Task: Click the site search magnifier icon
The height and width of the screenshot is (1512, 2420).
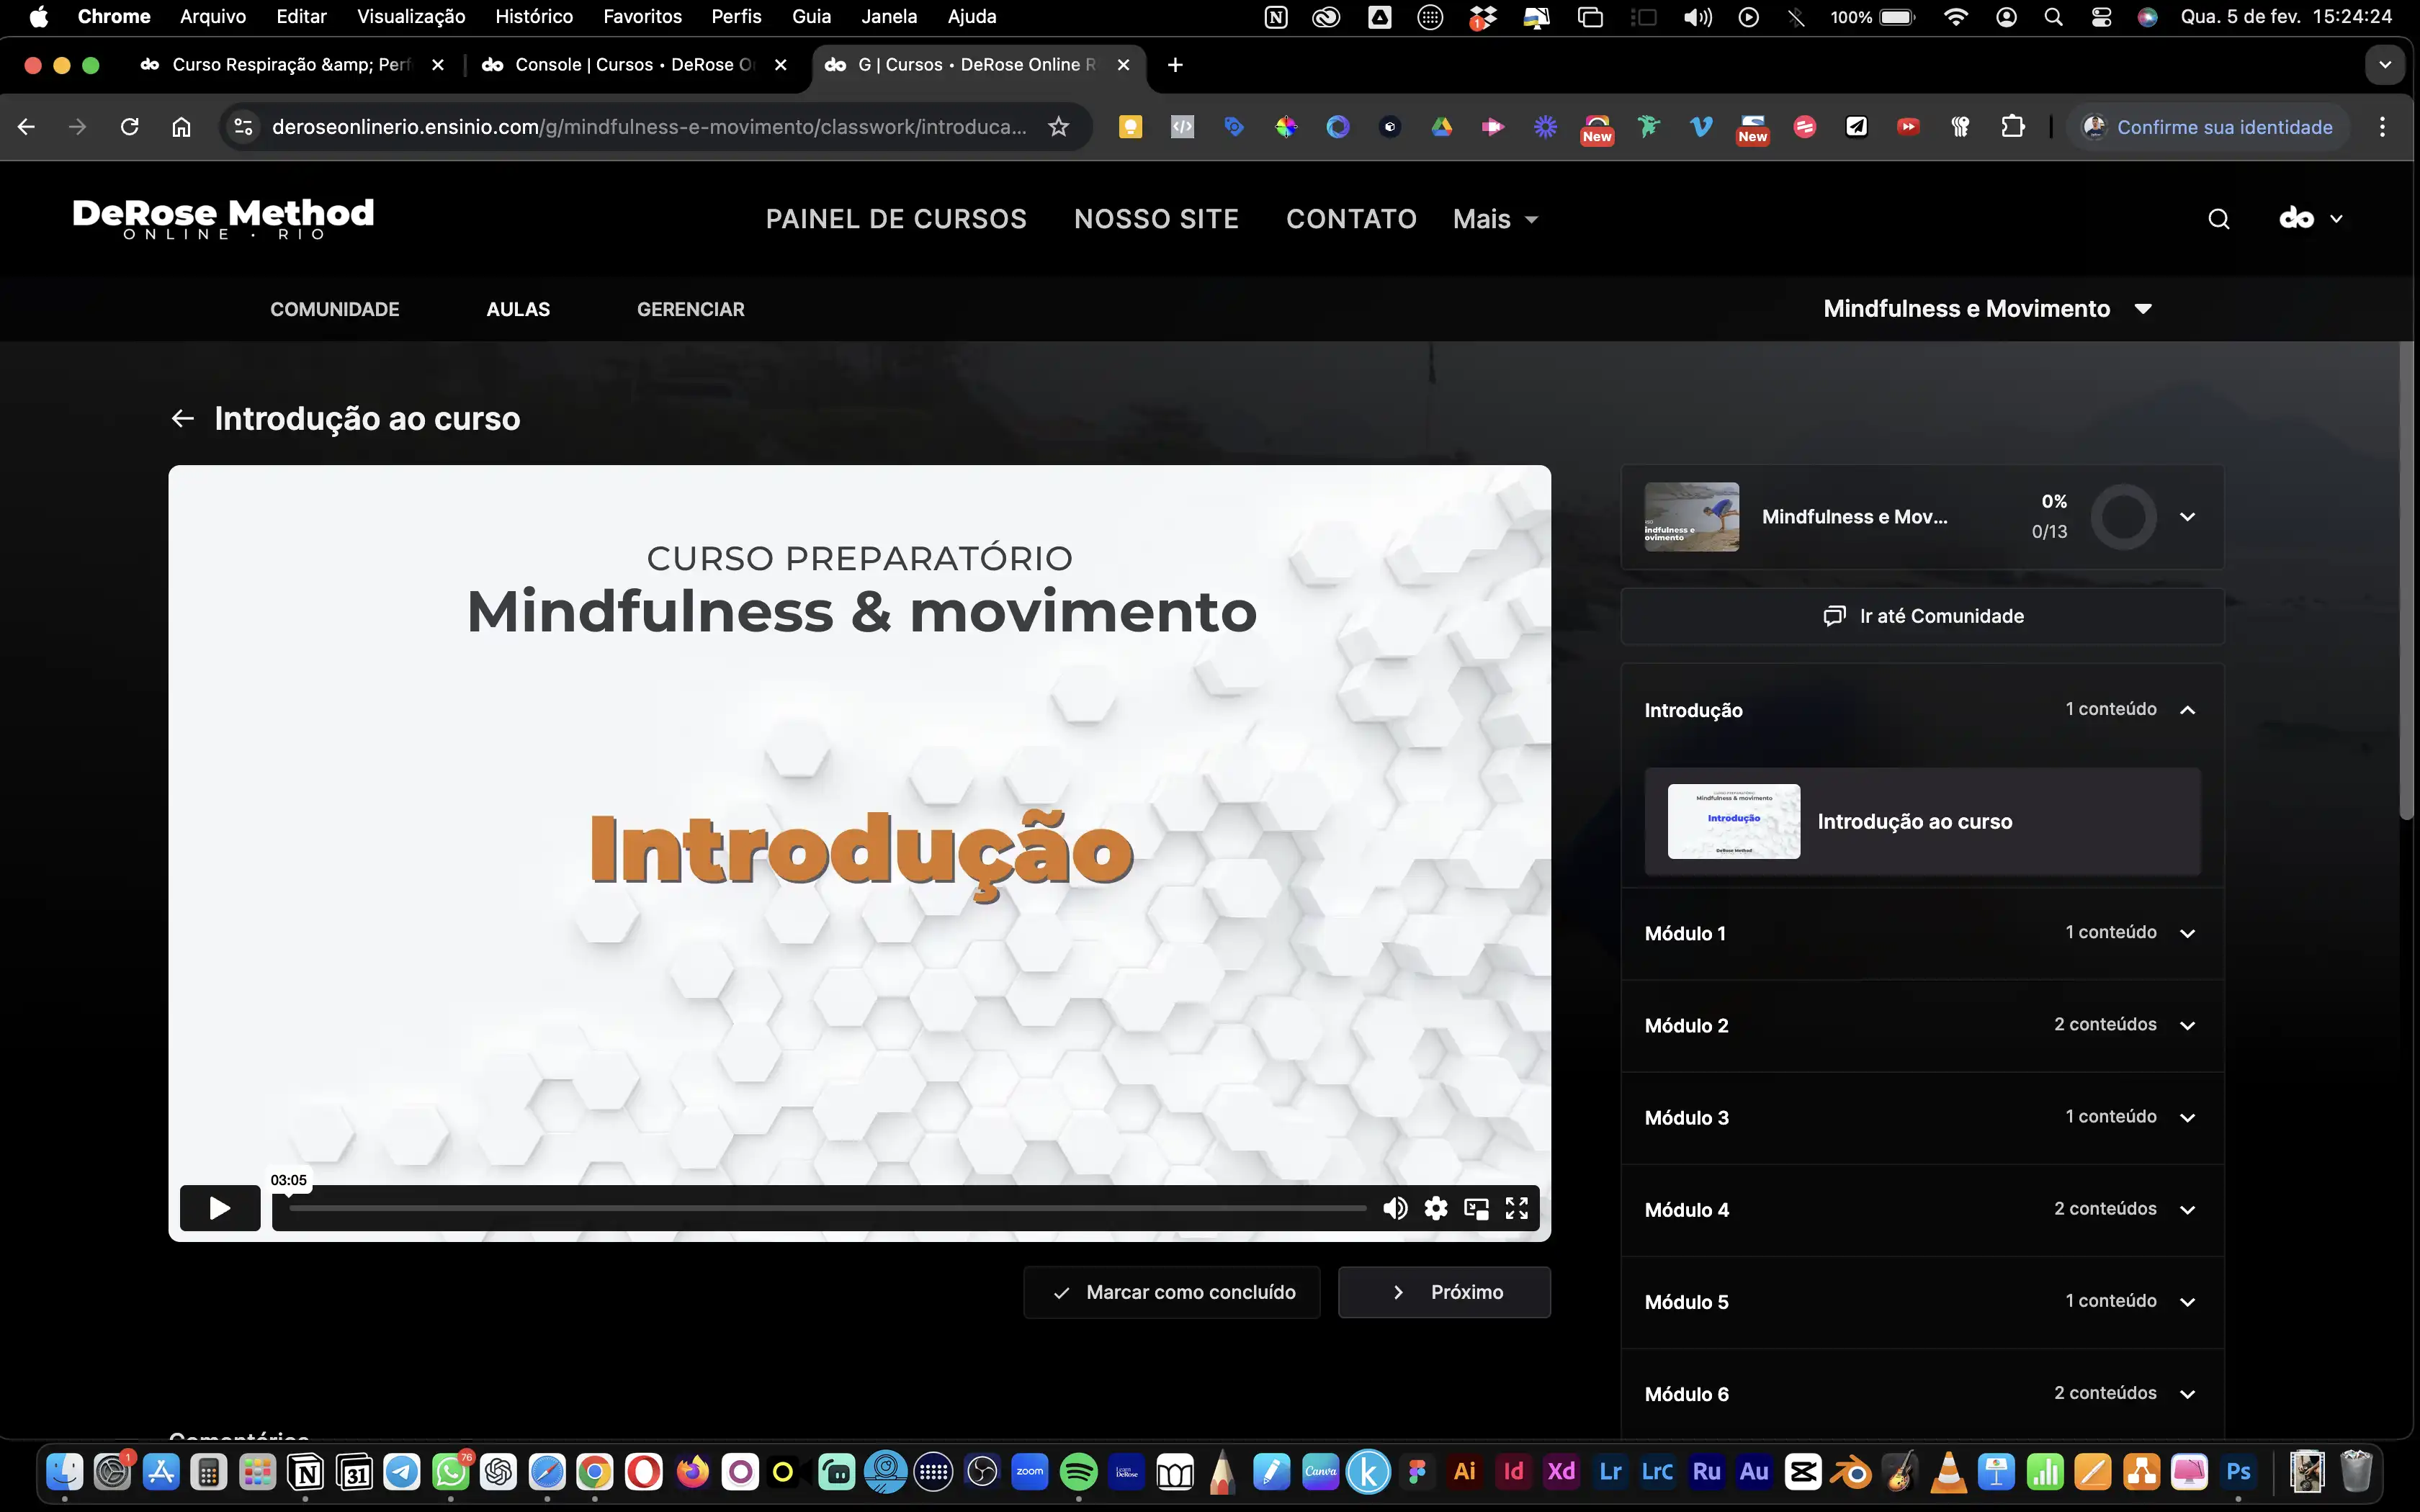Action: click(2218, 219)
